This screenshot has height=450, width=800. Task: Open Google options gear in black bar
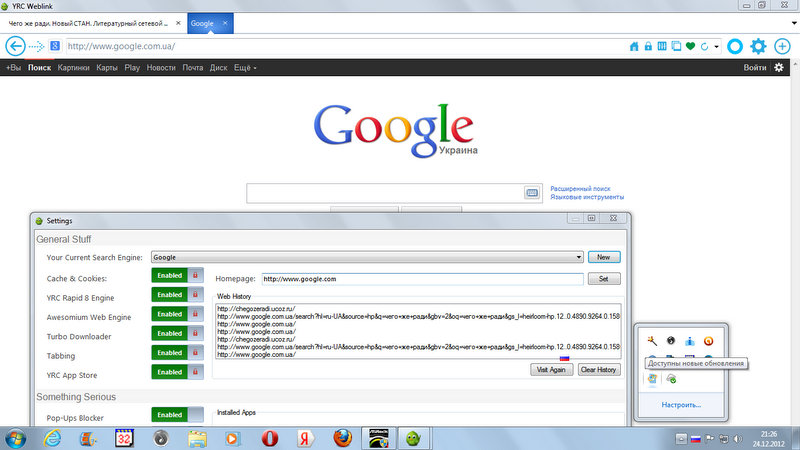point(779,67)
